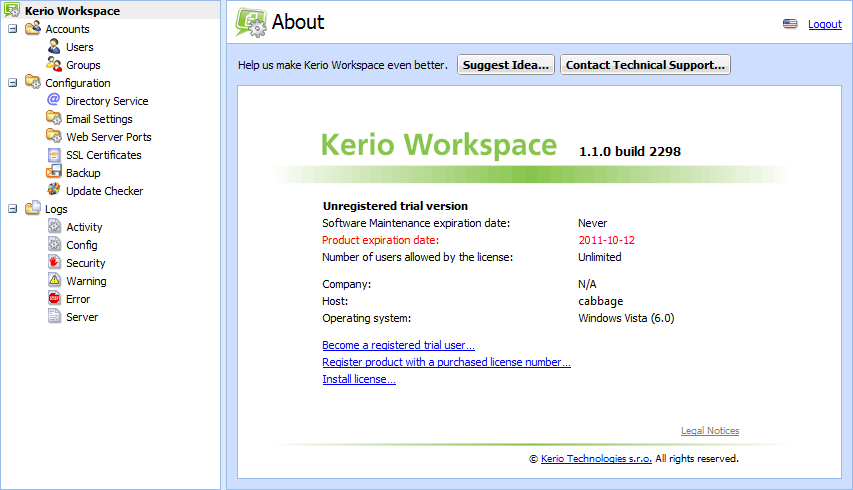Open Update Checker page
This screenshot has height=490, width=853.
104,191
